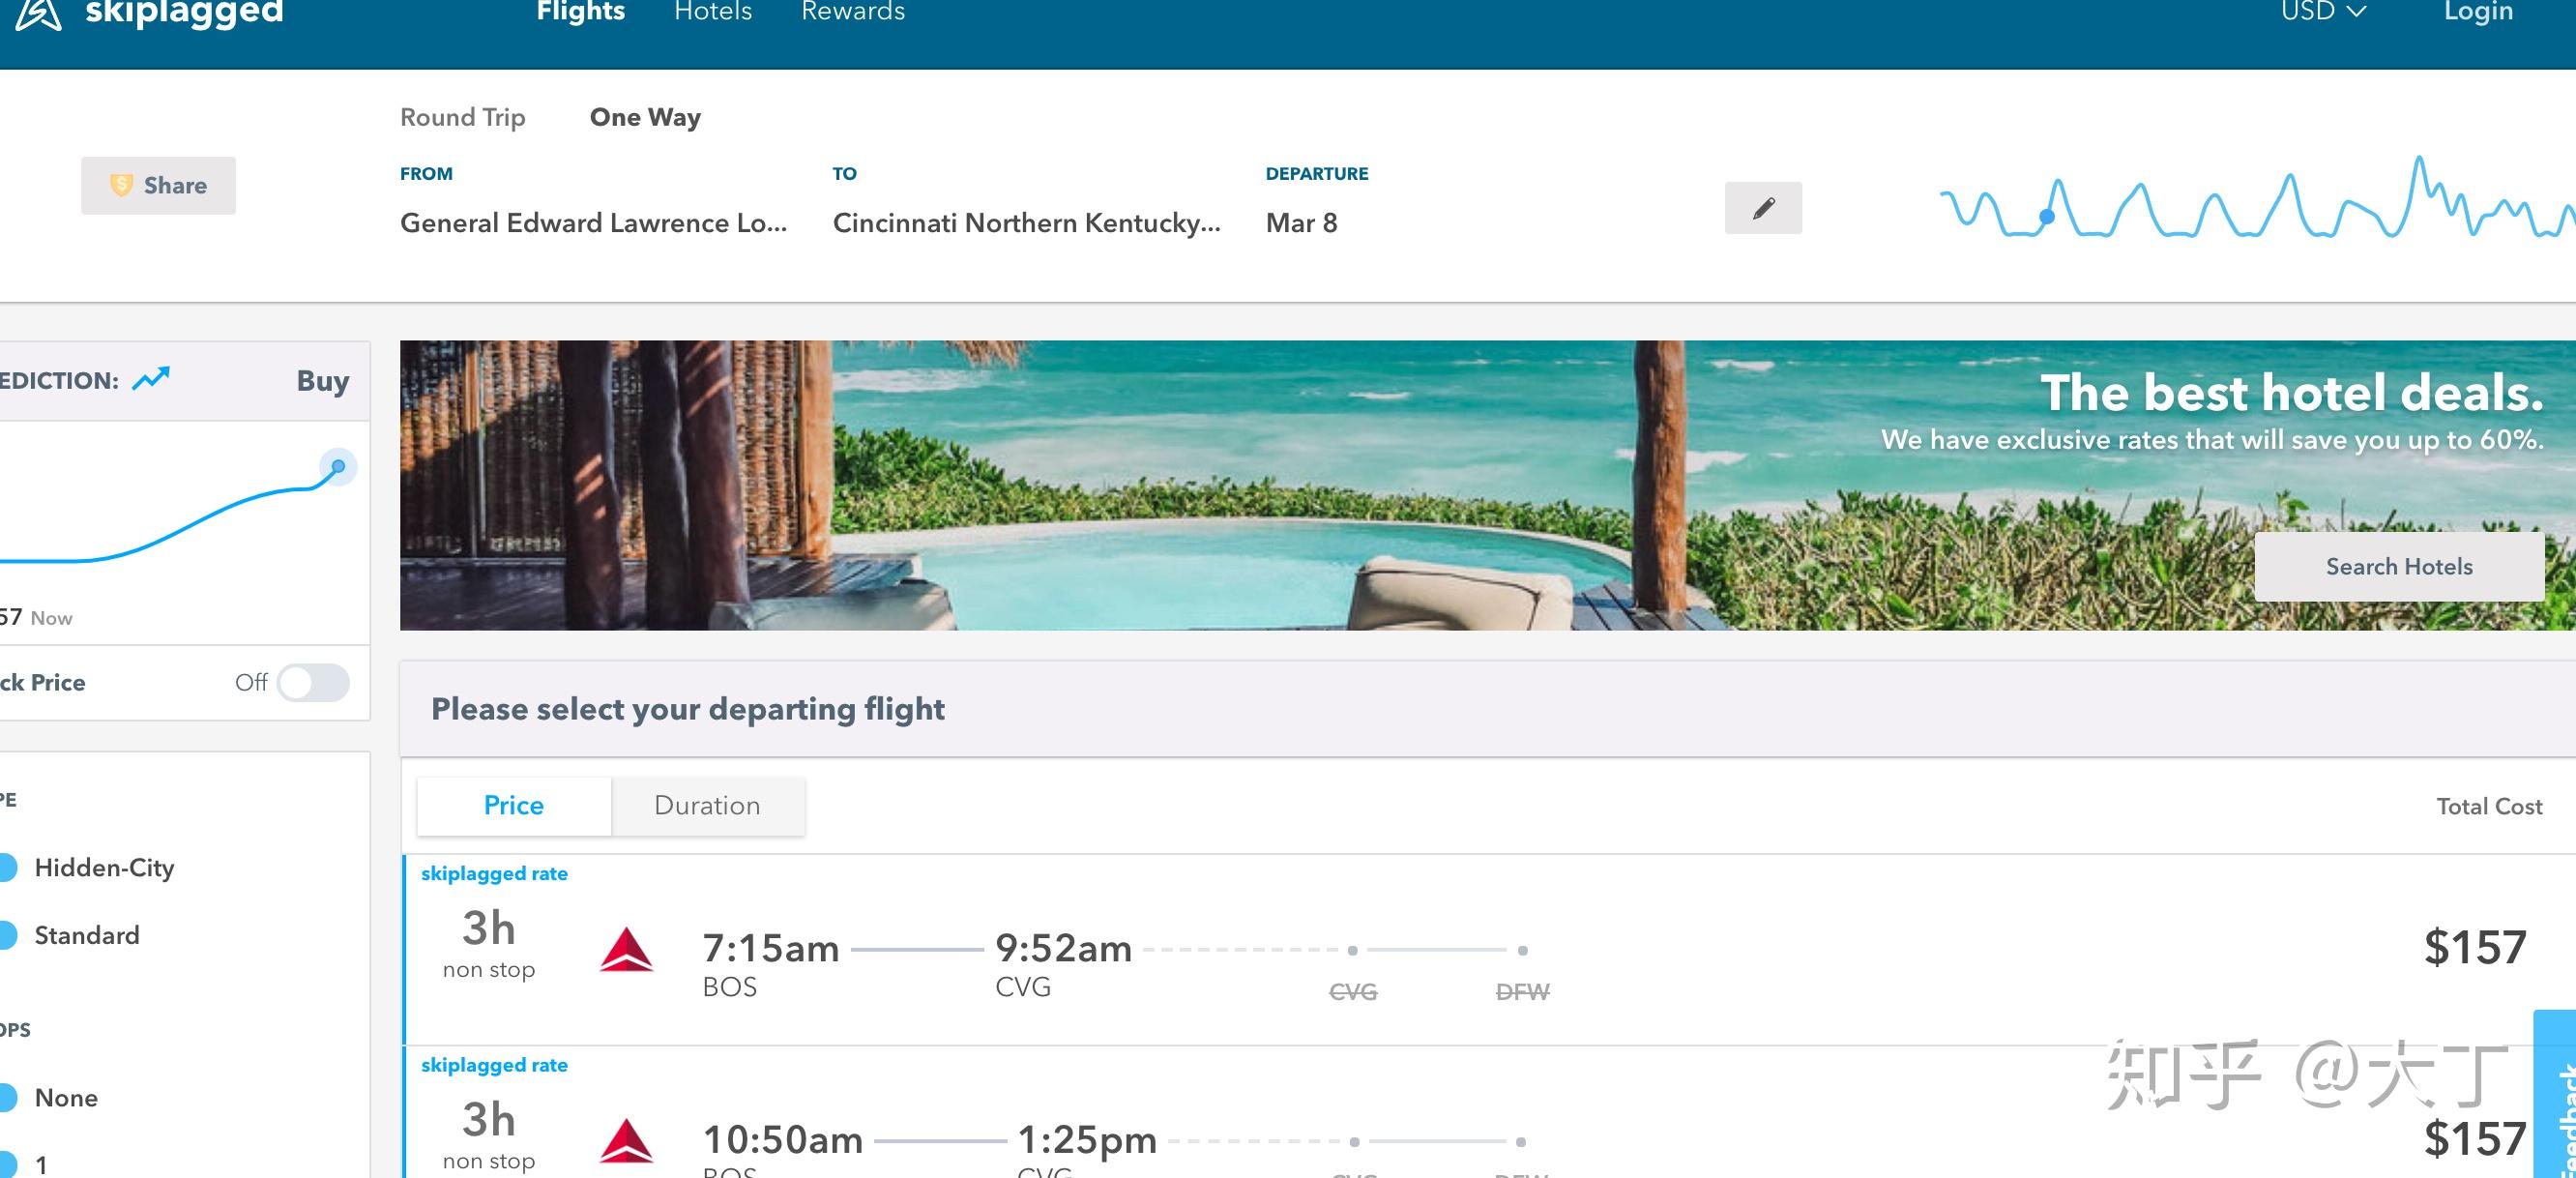Click the skiplagged logo icon
This screenshot has width=2576, height=1178.
point(38,14)
